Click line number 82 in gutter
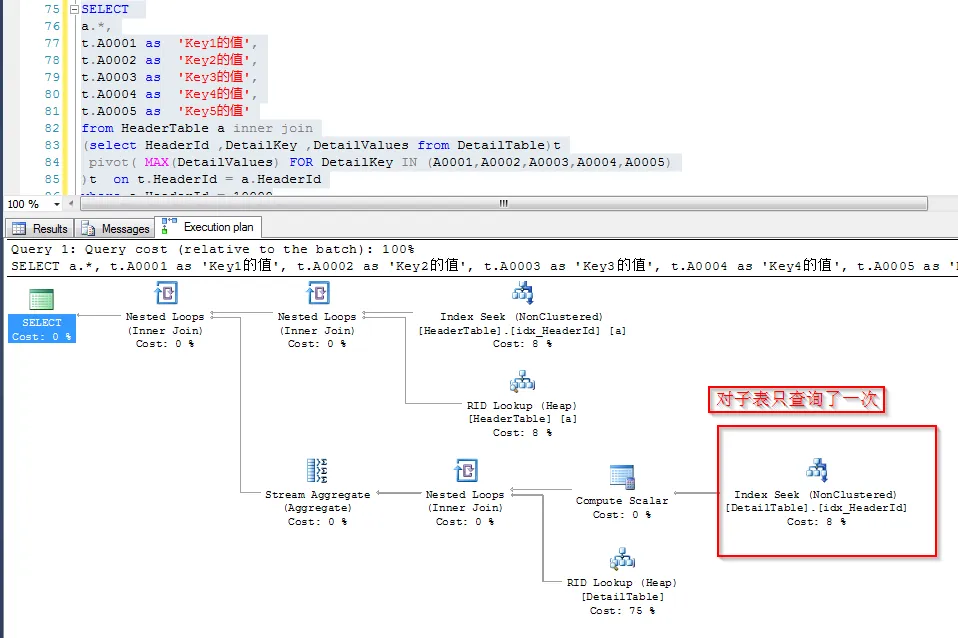The image size is (958, 638). pyautogui.click(x=52, y=128)
